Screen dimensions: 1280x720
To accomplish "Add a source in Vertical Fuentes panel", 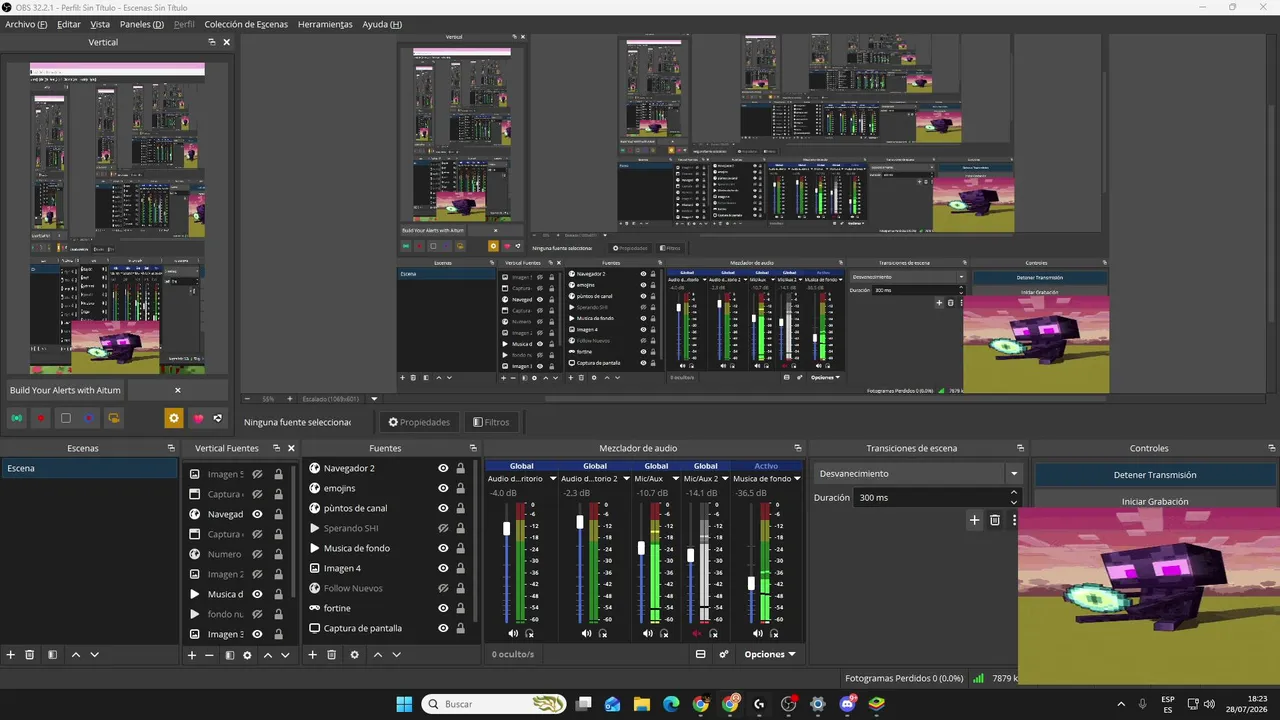I will pyautogui.click(x=192, y=655).
